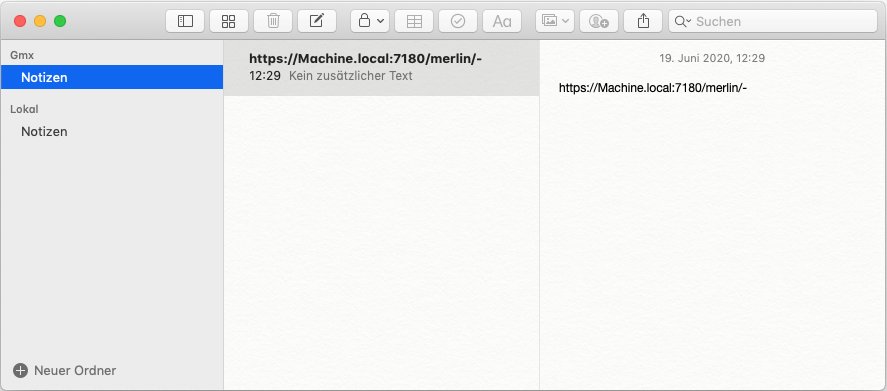Click the date 19. Juni 2020 header
887x391 pixels.
tap(712, 58)
